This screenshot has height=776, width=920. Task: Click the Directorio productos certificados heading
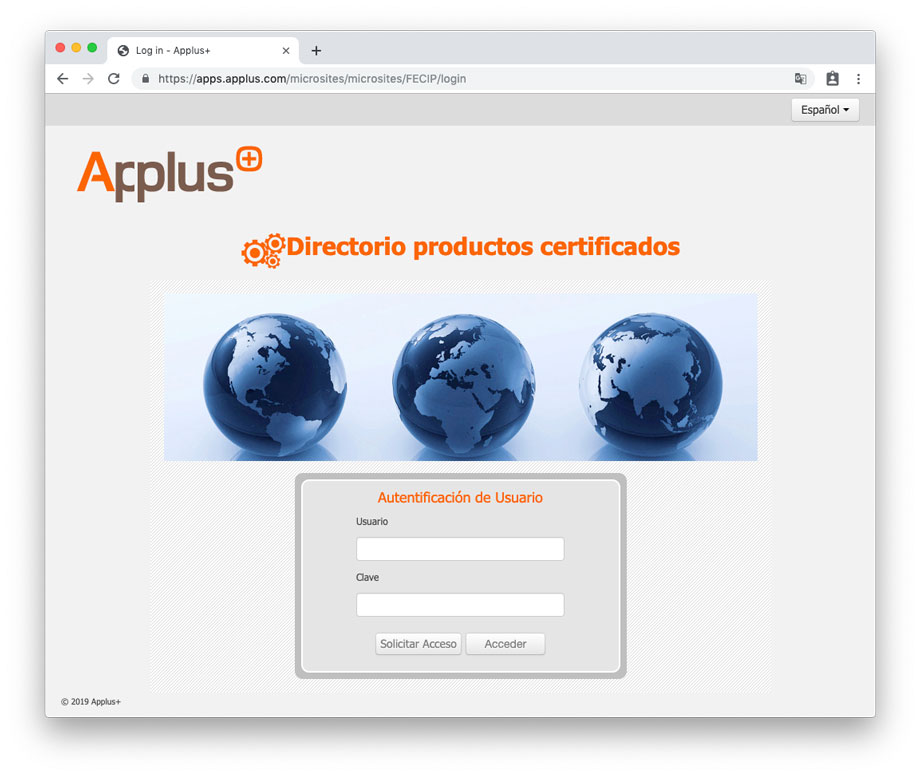pyautogui.click(x=483, y=246)
